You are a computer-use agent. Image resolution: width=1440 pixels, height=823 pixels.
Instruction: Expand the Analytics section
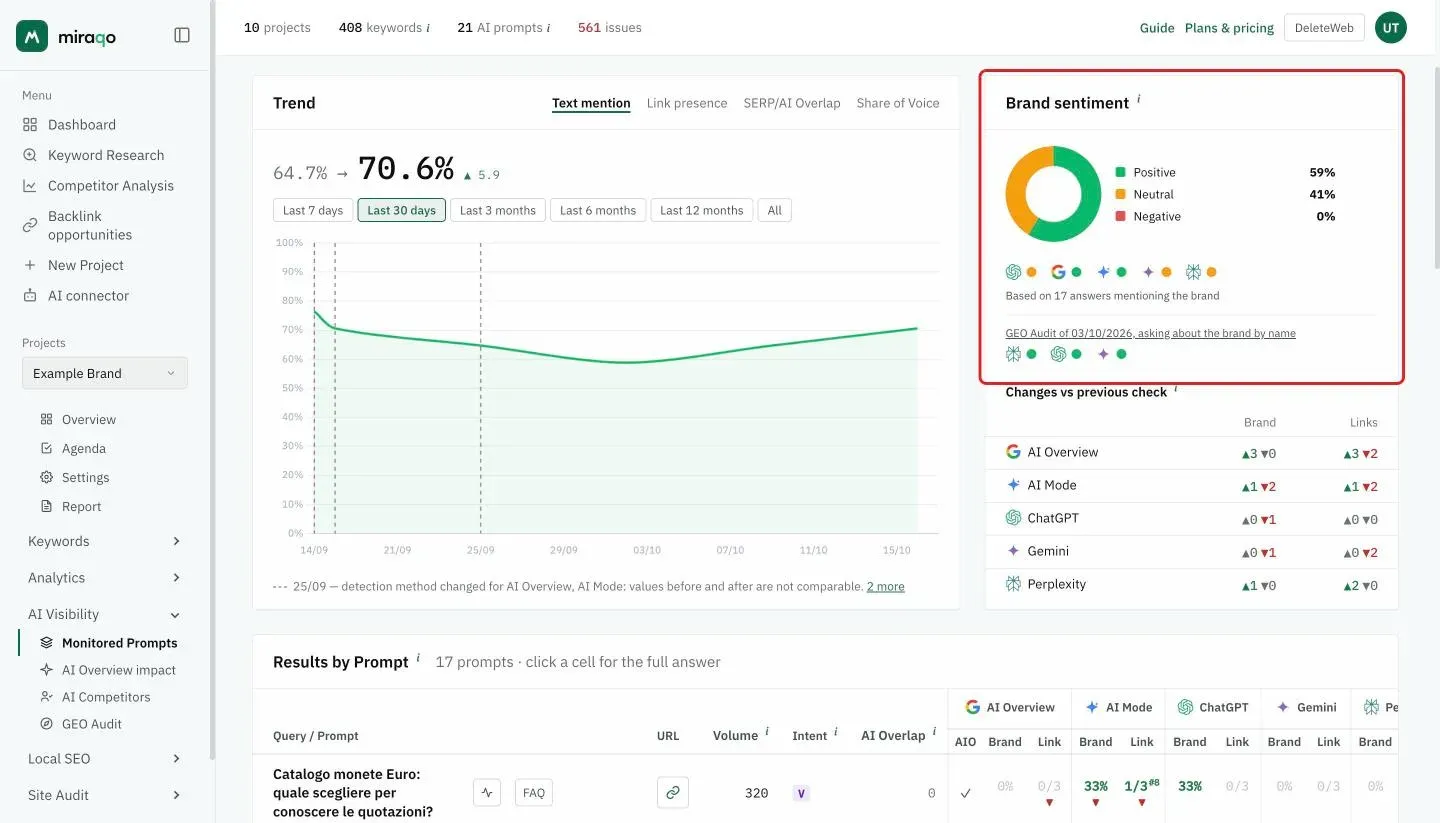(105, 578)
